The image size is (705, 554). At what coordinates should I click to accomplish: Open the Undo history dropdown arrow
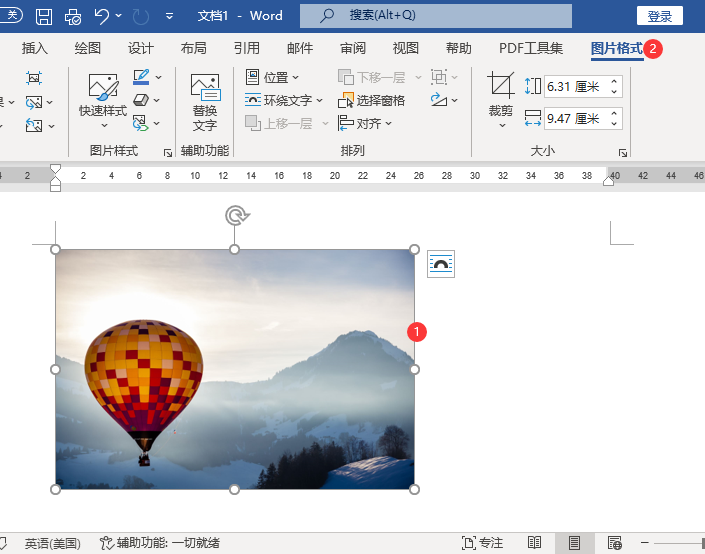[x=119, y=16]
